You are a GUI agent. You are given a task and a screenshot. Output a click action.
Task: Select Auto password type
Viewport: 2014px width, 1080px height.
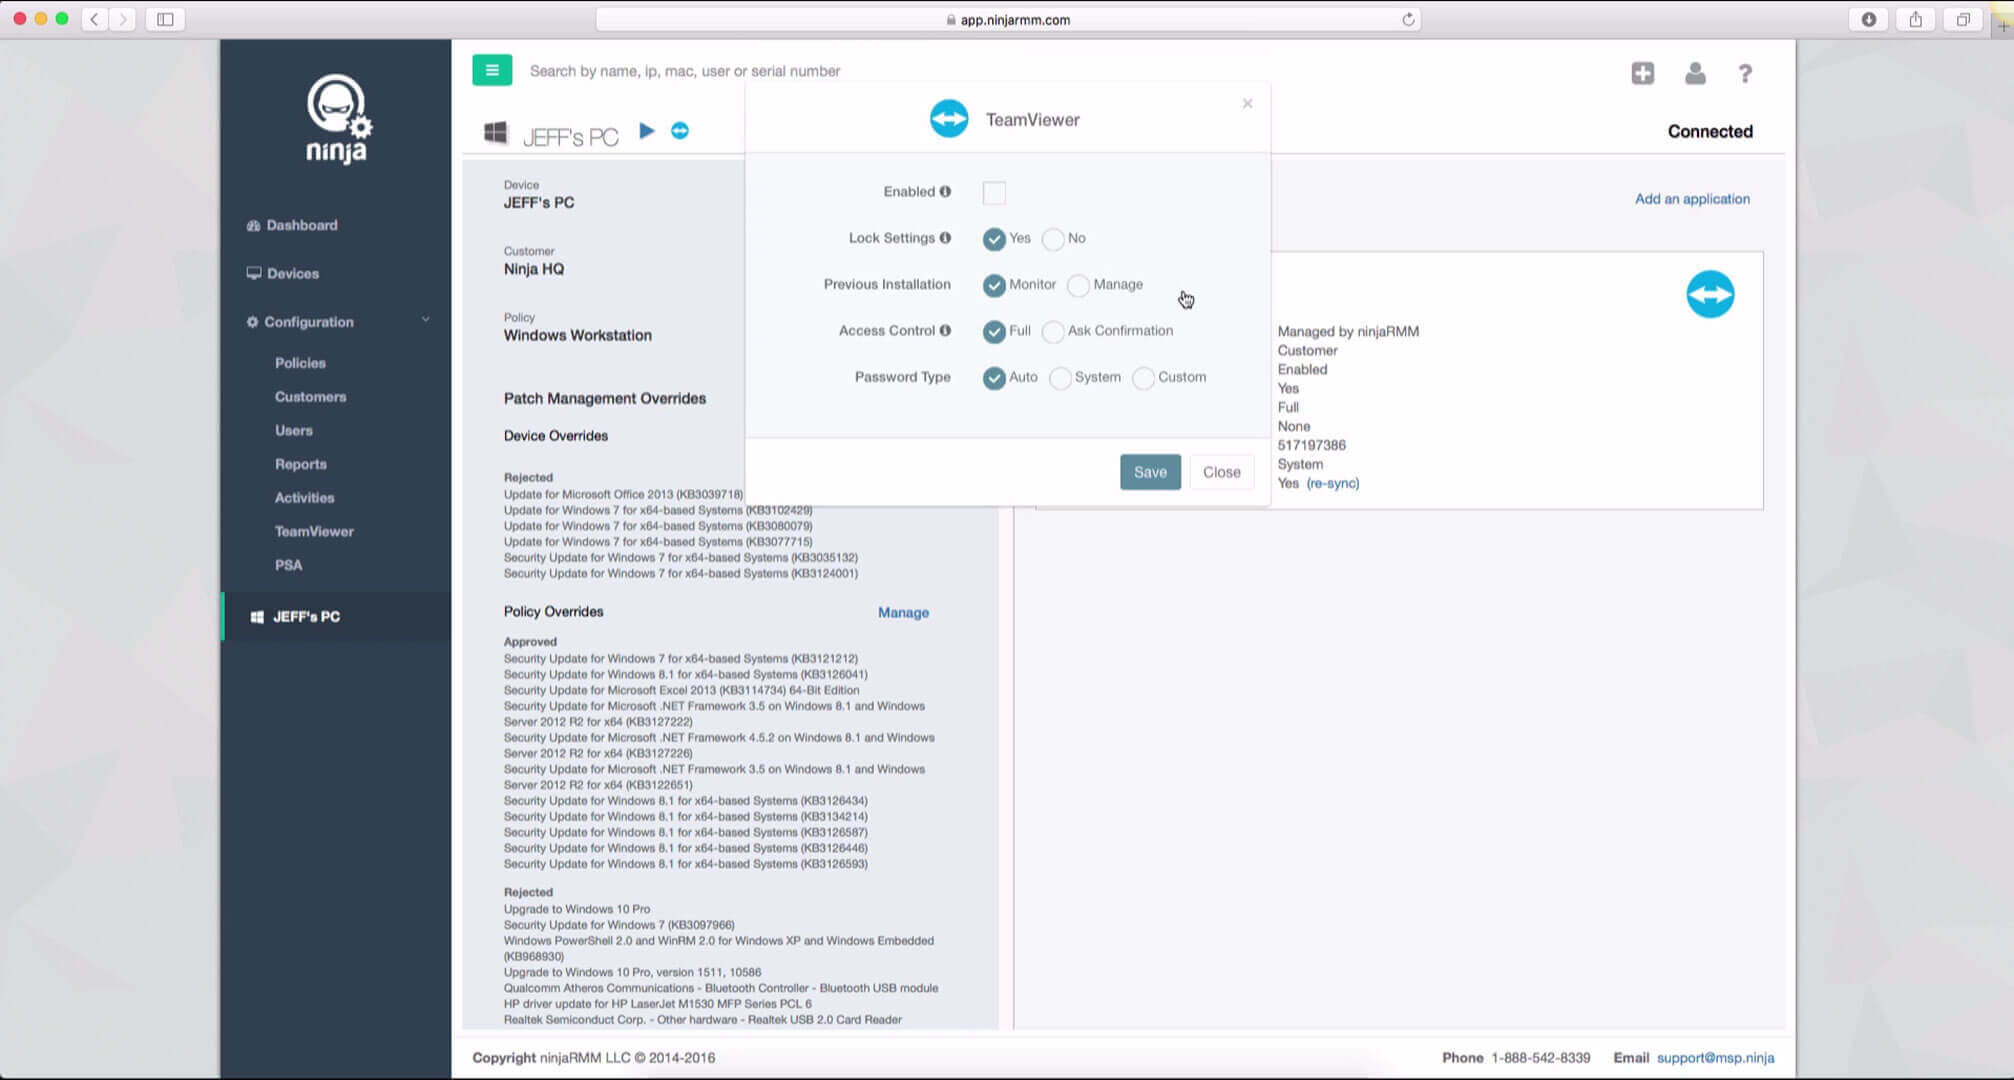[x=994, y=378]
